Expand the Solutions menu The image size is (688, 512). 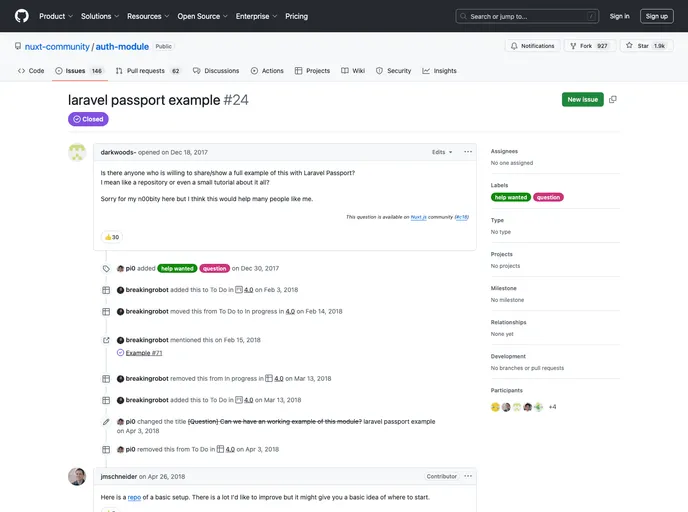100,16
